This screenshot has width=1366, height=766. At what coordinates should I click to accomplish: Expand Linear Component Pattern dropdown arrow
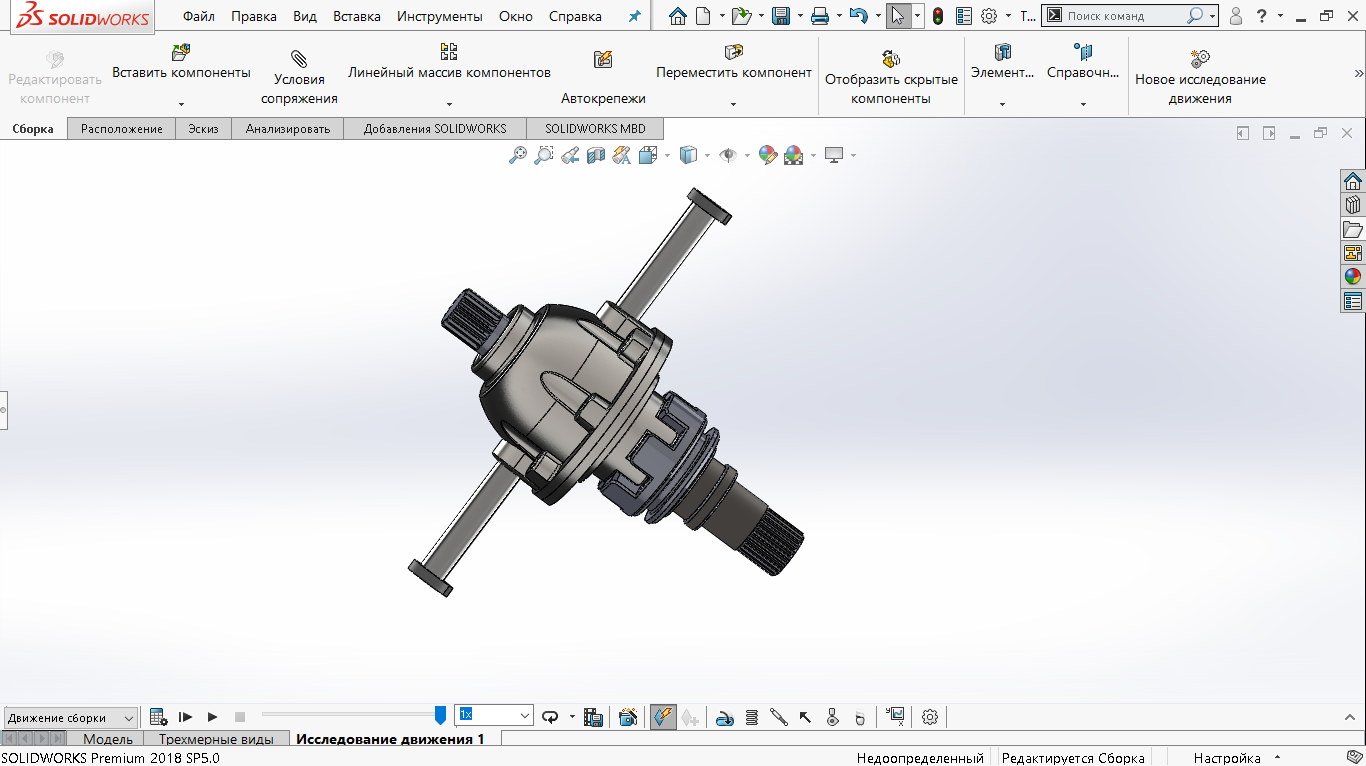click(x=449, y=104)
